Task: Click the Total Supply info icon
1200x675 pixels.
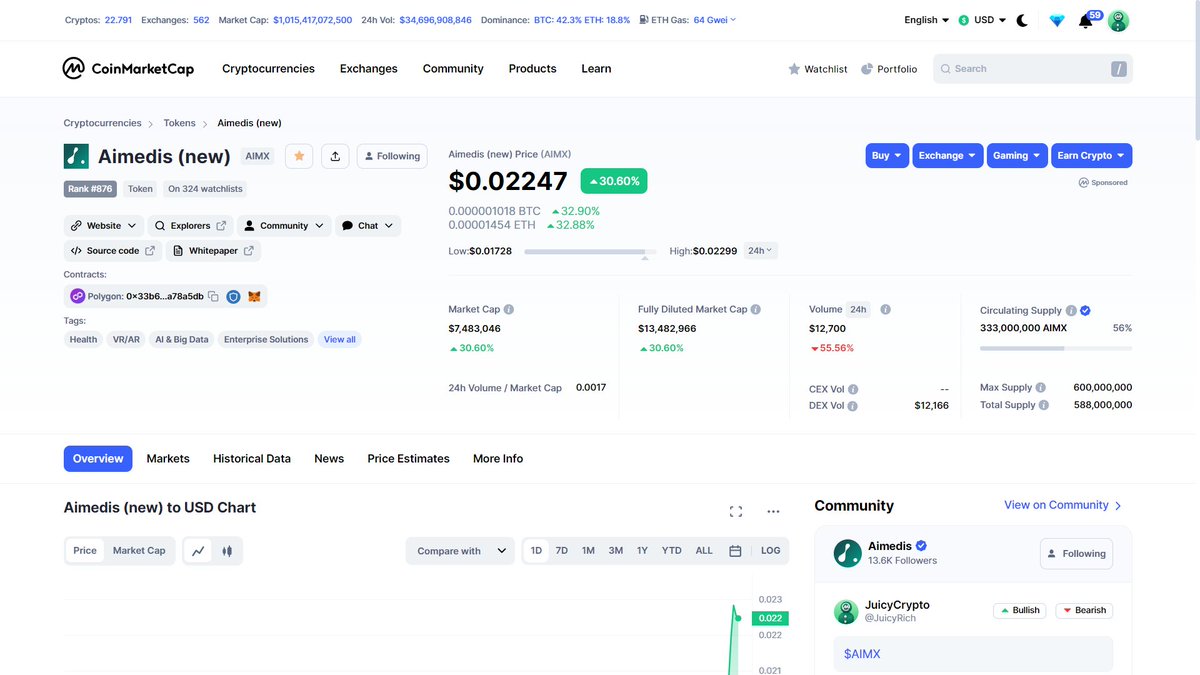Action: [1044, 405]
